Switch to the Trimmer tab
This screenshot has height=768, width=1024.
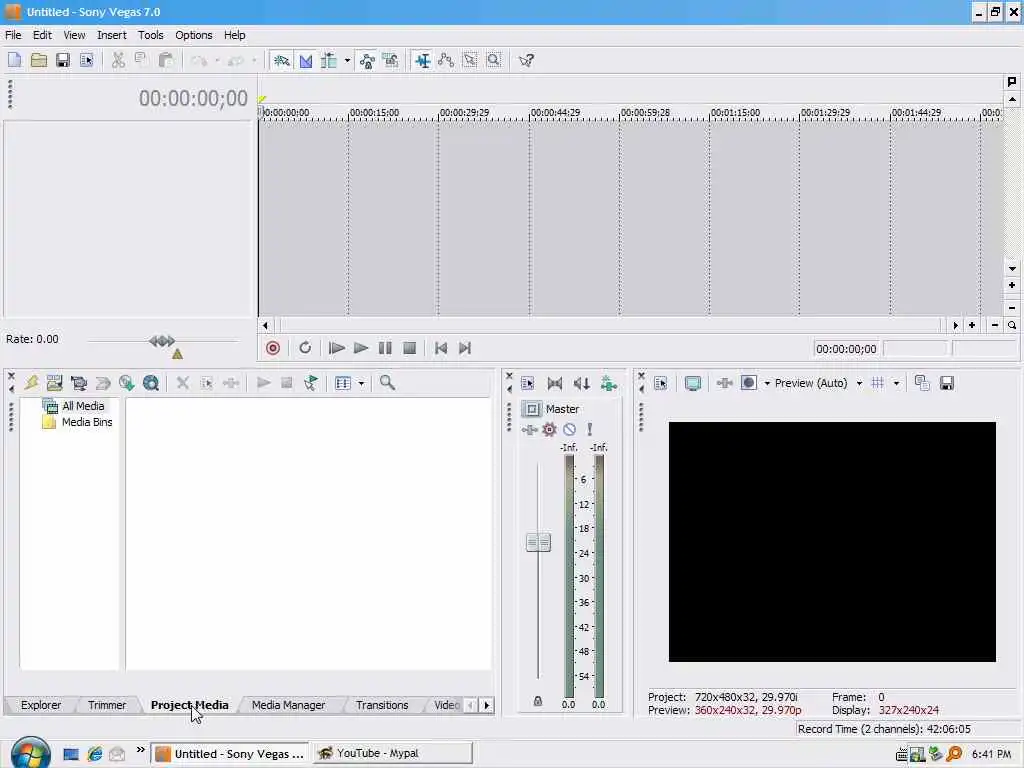click(106, 705)
